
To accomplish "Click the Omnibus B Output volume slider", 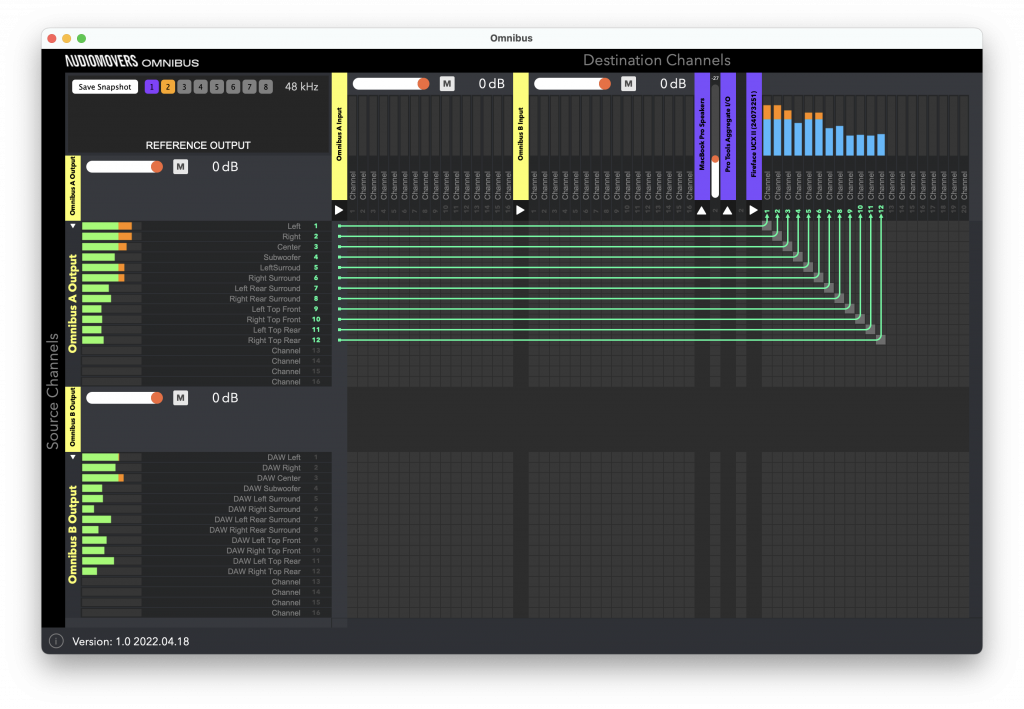I will [x=124, y=398].
